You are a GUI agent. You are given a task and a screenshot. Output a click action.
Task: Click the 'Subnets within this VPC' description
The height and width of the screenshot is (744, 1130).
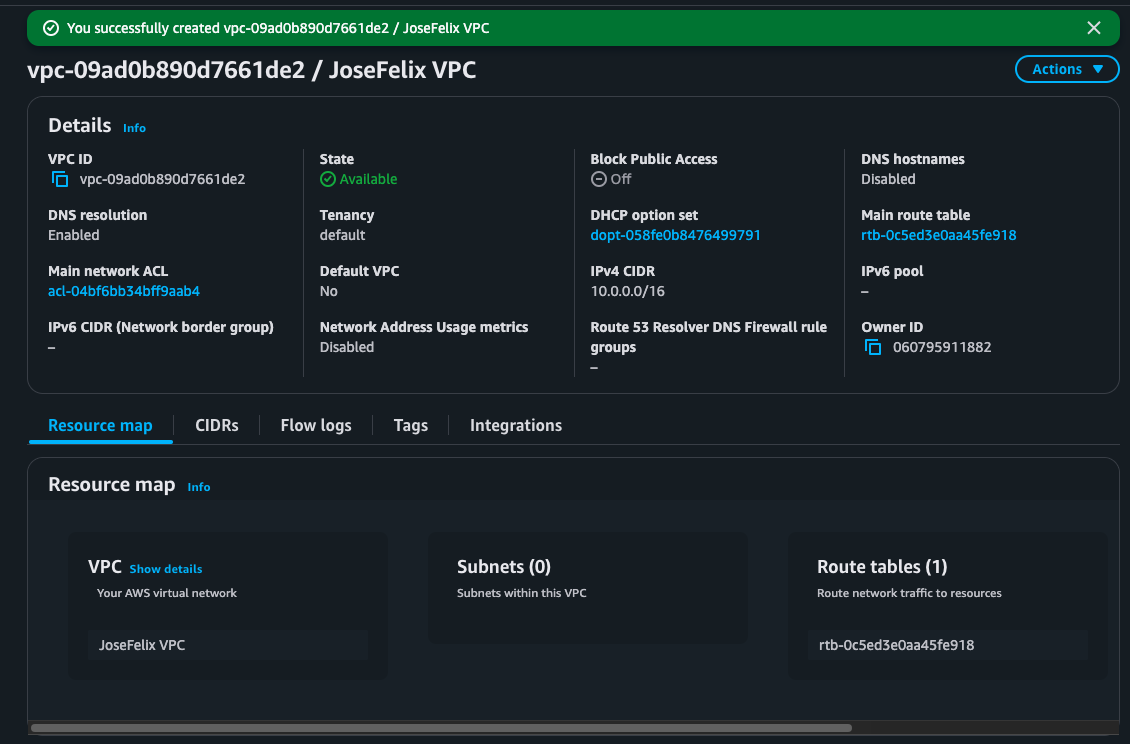click(522, 593)
